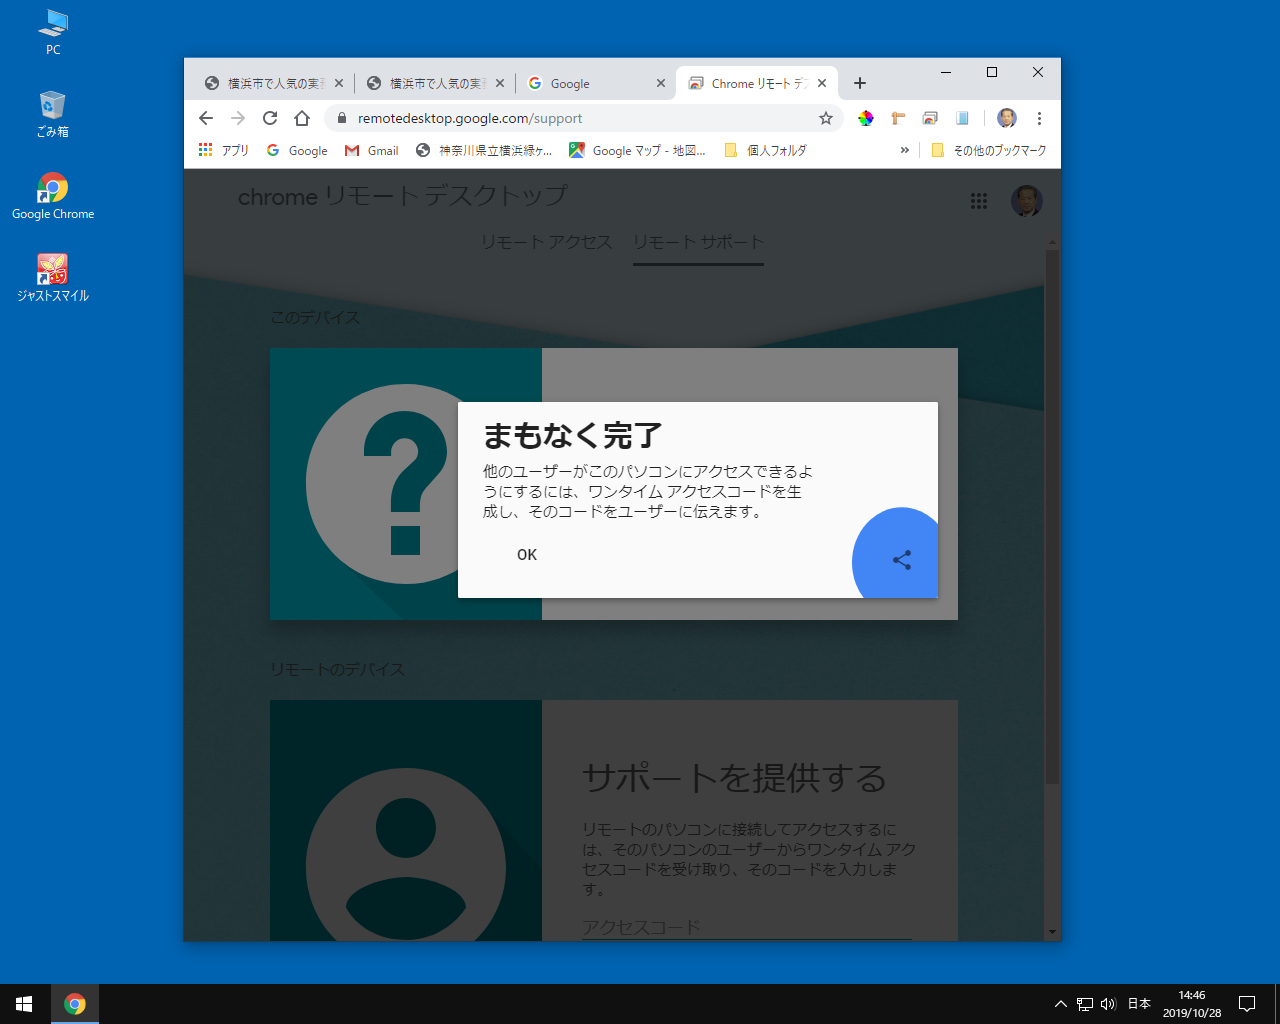
Task: Open the Chrome three-dot menu
Action: (x=1039, y=118)
